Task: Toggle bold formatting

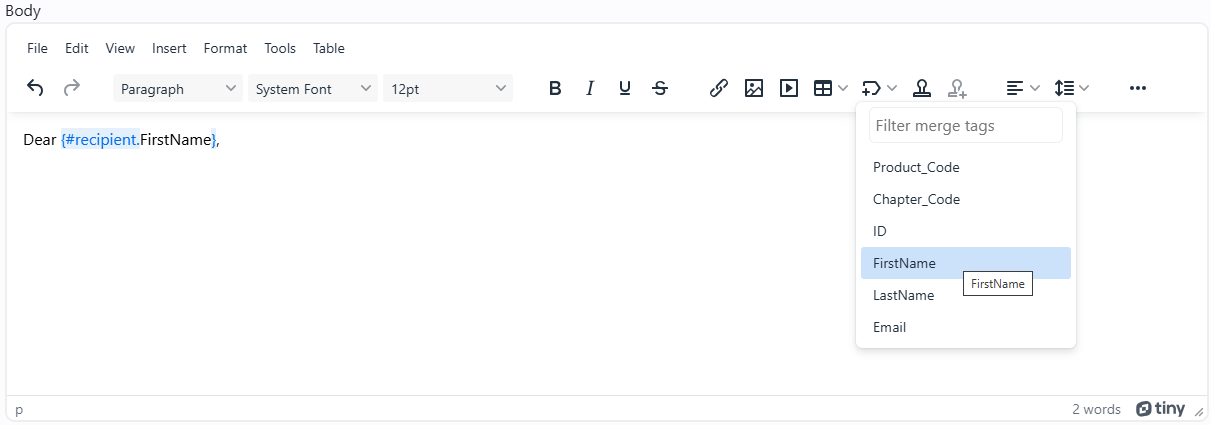Action: click(x=555, y=88)
